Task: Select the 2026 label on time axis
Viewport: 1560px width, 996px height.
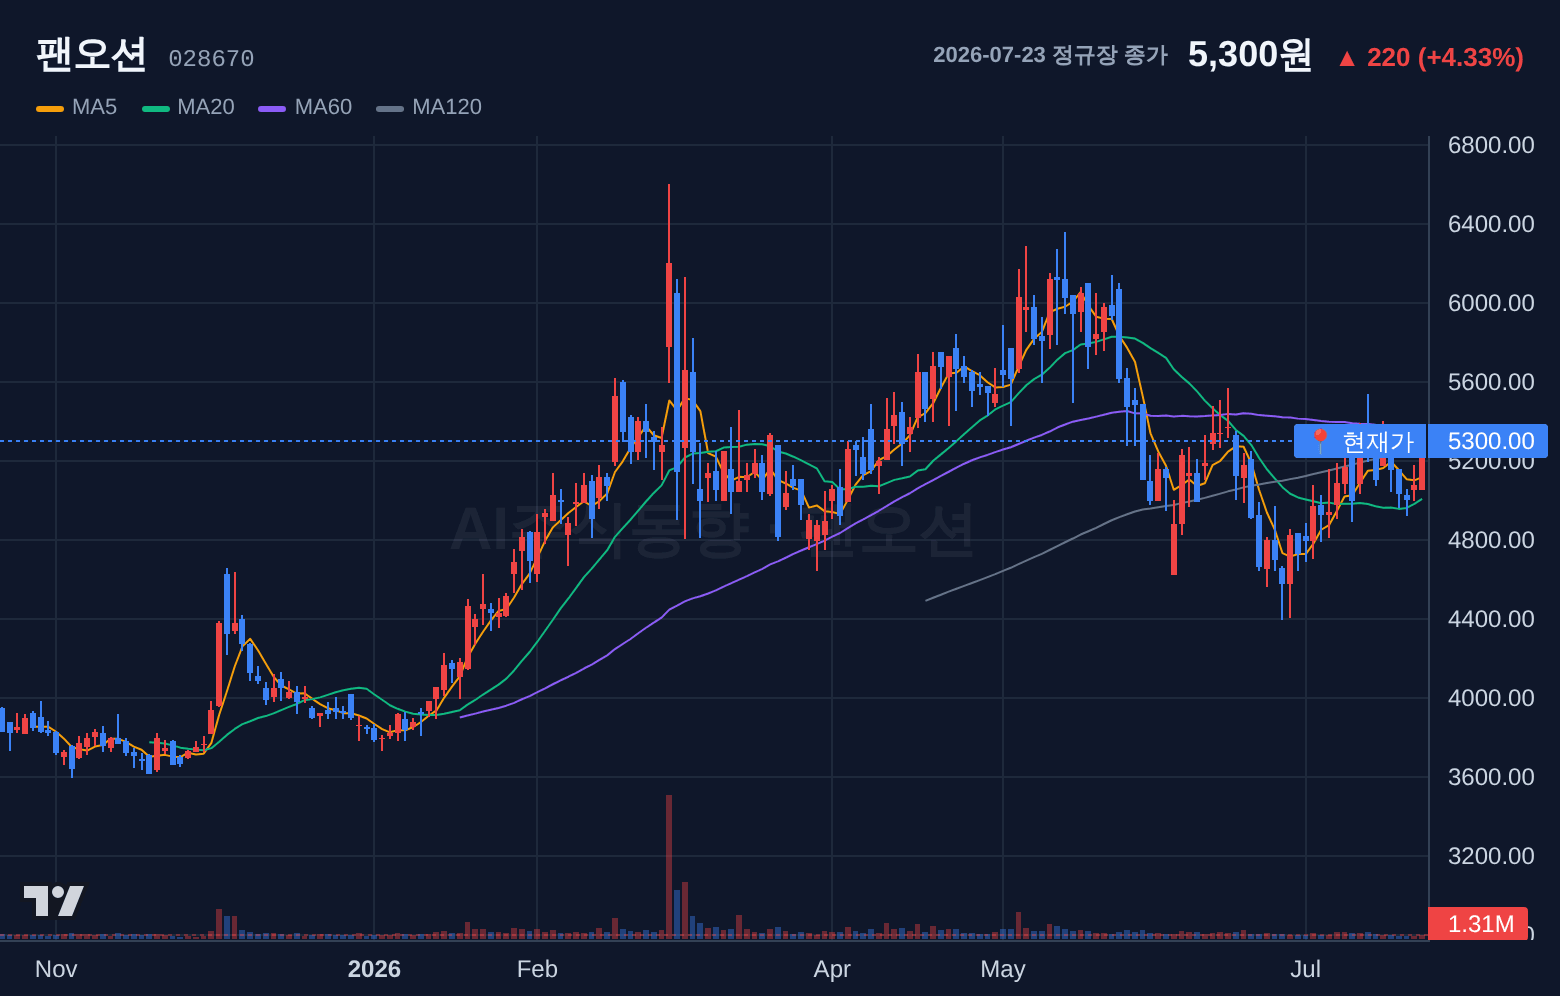Action: 374,969
